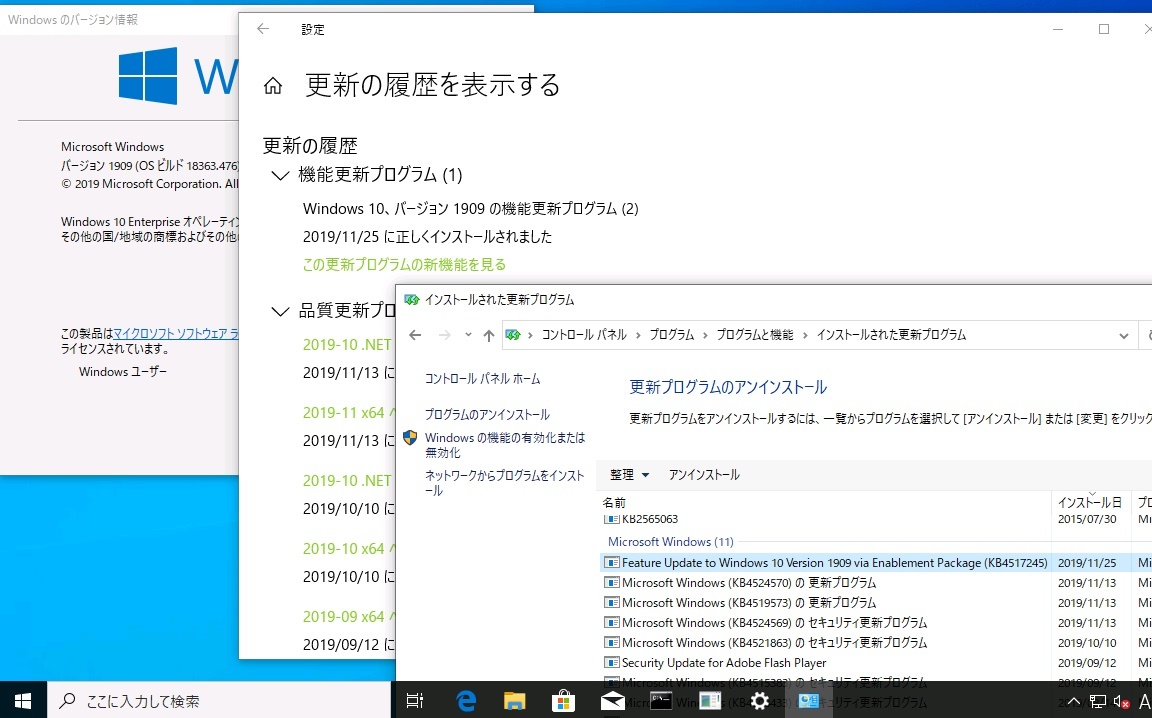Click the license terms link in winver window
Viewport: 1152px width, 718px height.
tap(175, 334)
